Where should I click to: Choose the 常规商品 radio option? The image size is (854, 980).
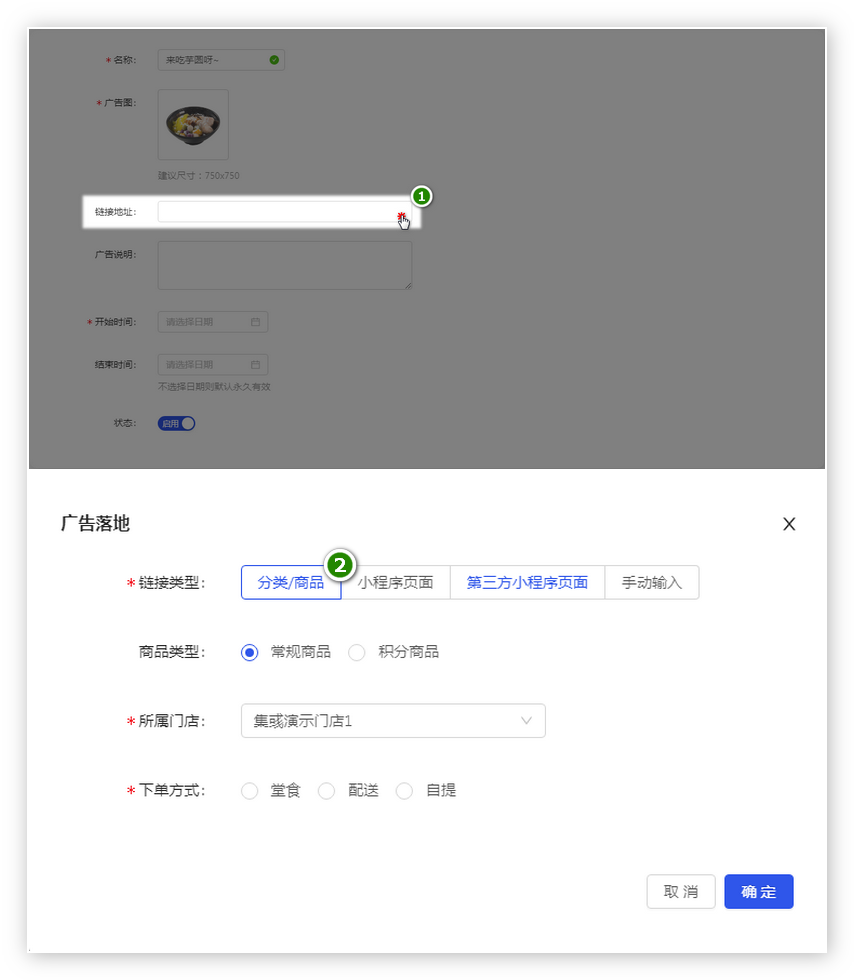pos(249,652)
